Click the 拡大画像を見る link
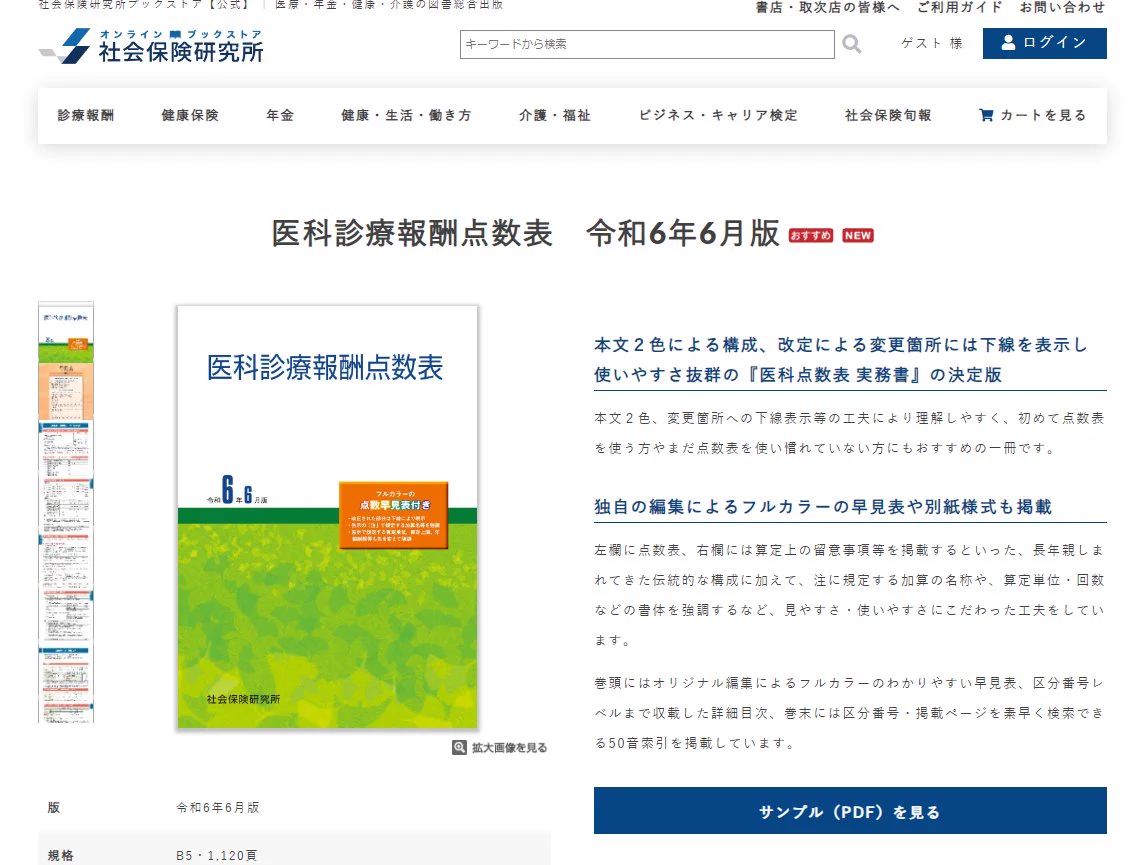 [499, 747]
